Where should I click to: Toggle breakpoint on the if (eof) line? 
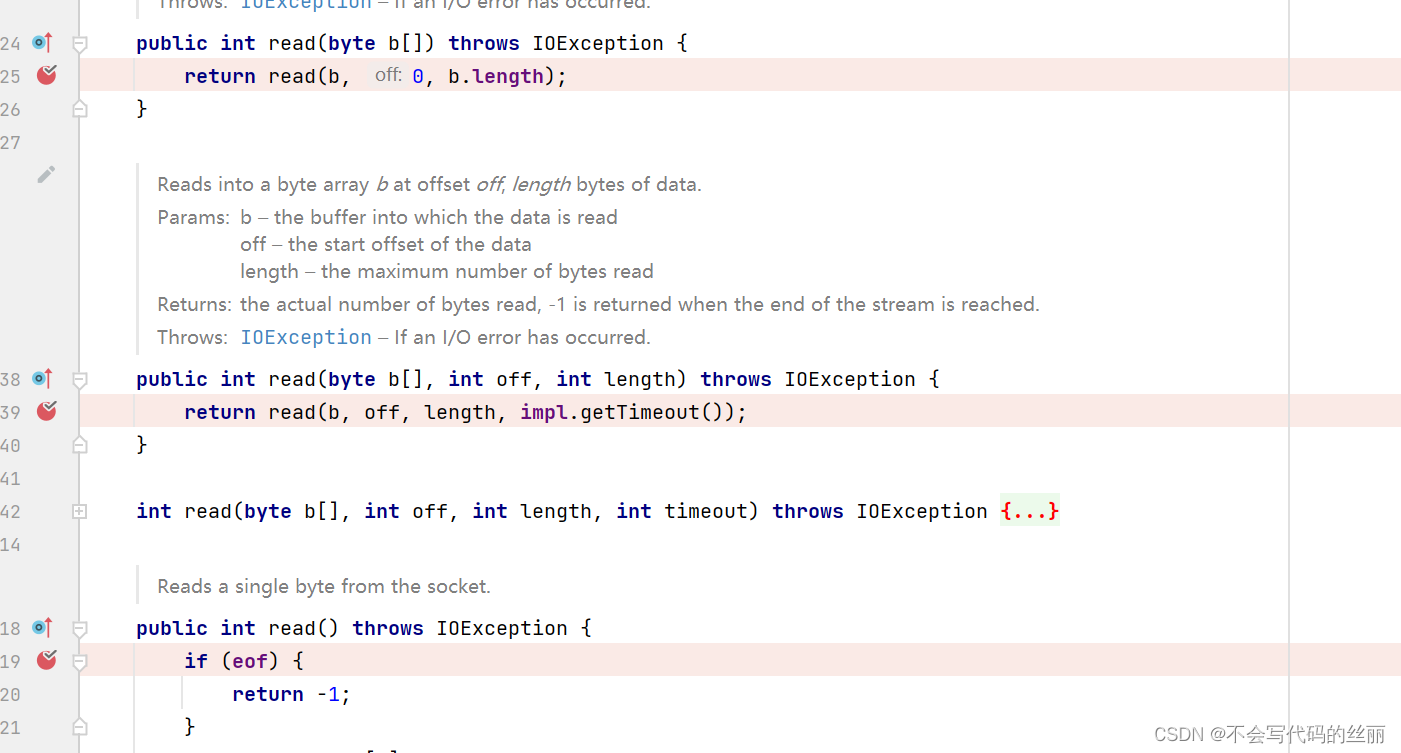click(46, 660)
